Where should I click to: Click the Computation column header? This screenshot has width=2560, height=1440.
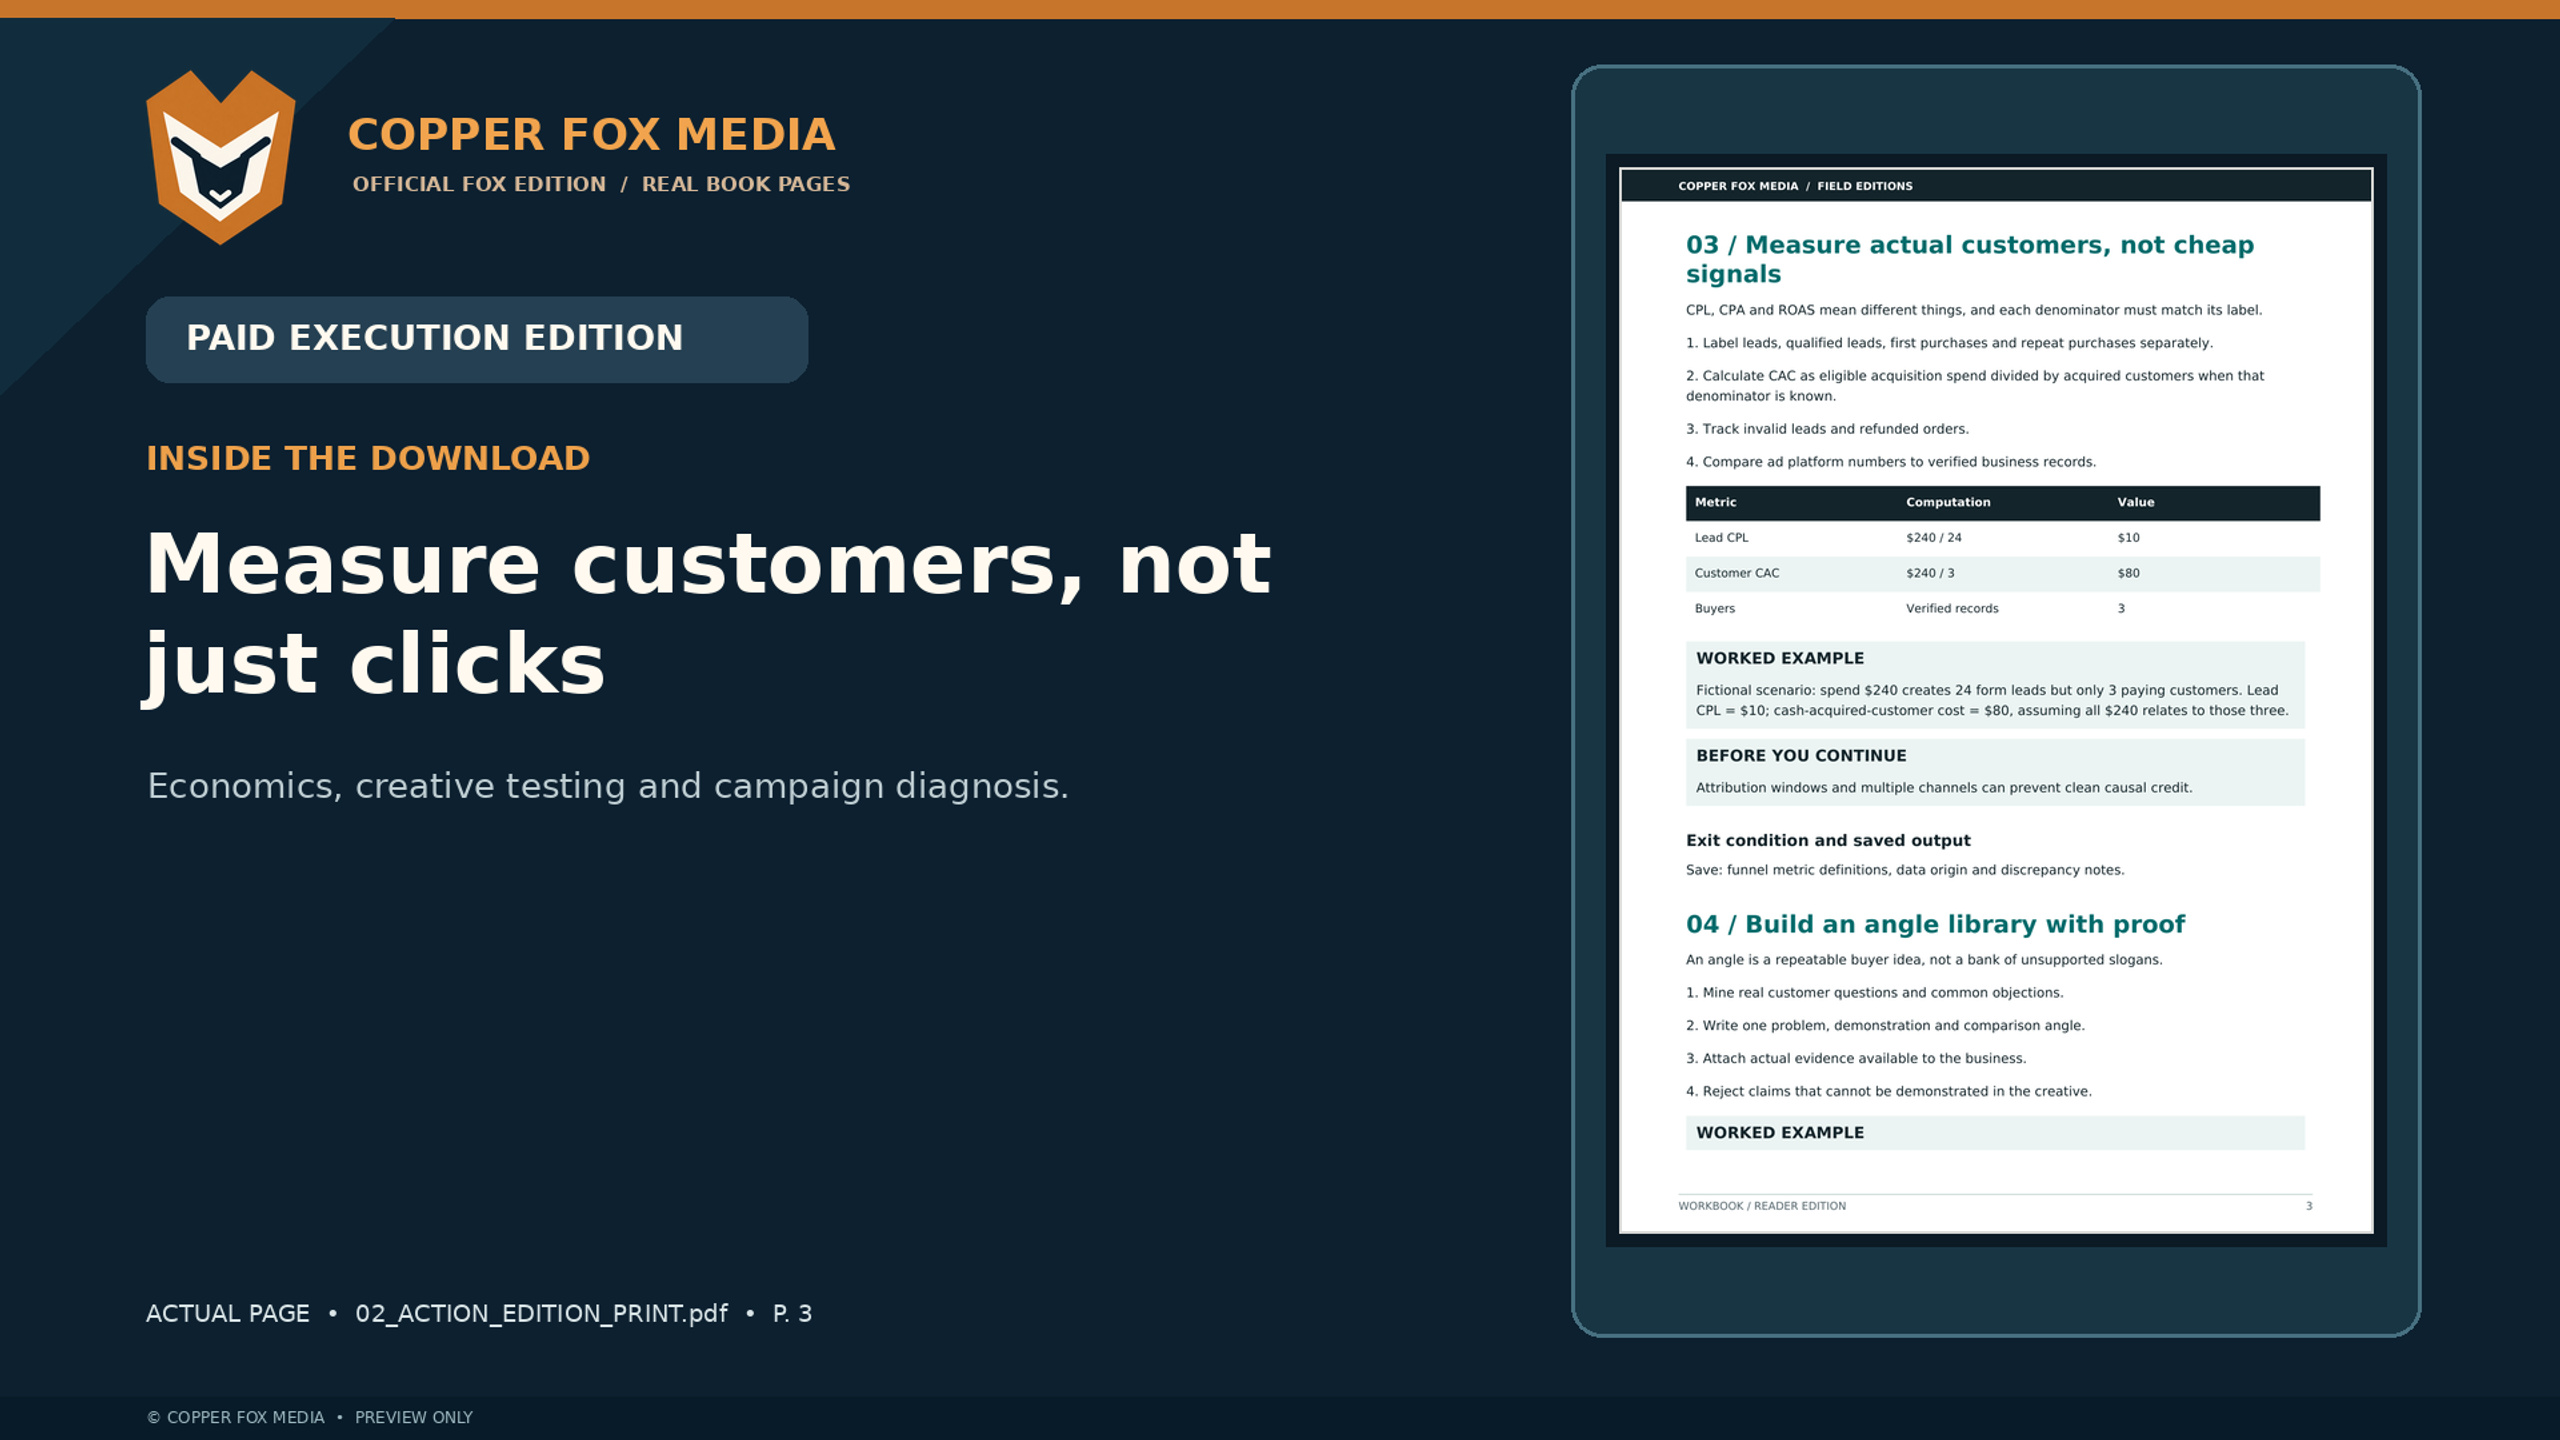pyautogui.click(x=1948, y=503)
